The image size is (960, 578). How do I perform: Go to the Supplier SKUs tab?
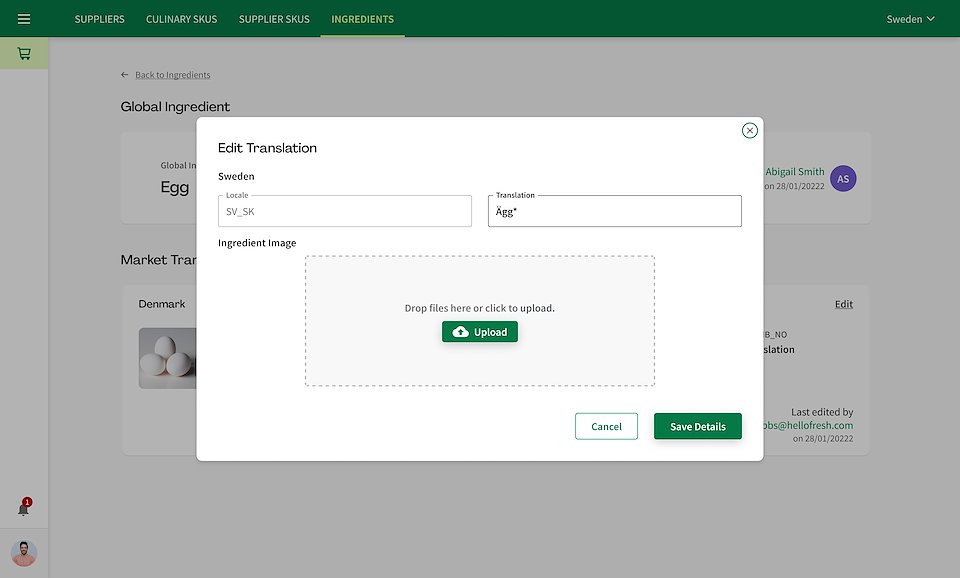[x=274, y=19]
